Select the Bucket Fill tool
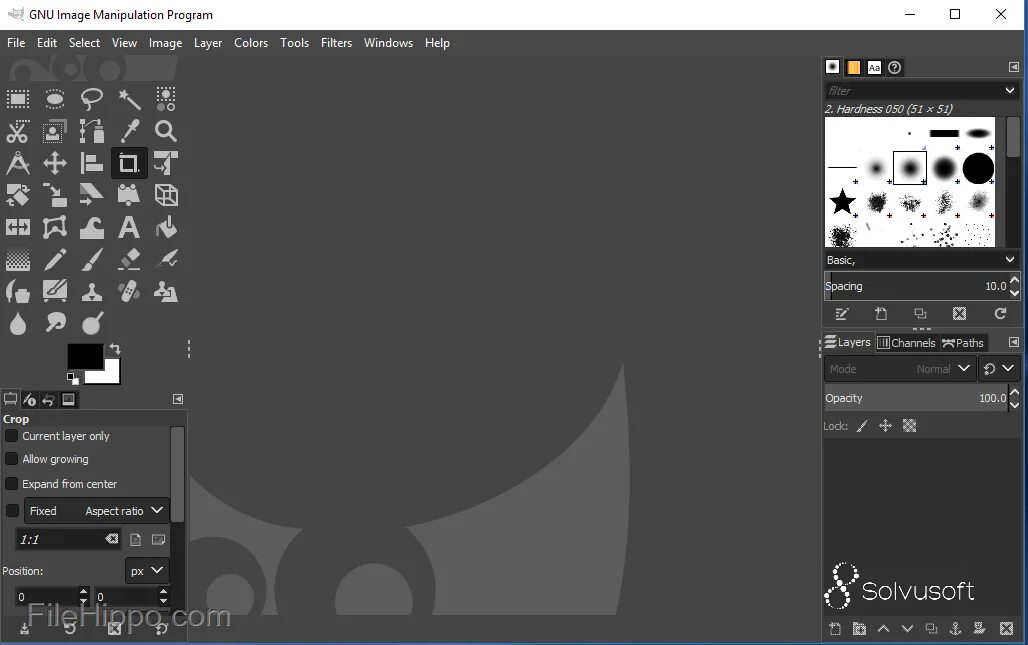Viewport: 1028px width, 645px height. (x=166, y=227)
